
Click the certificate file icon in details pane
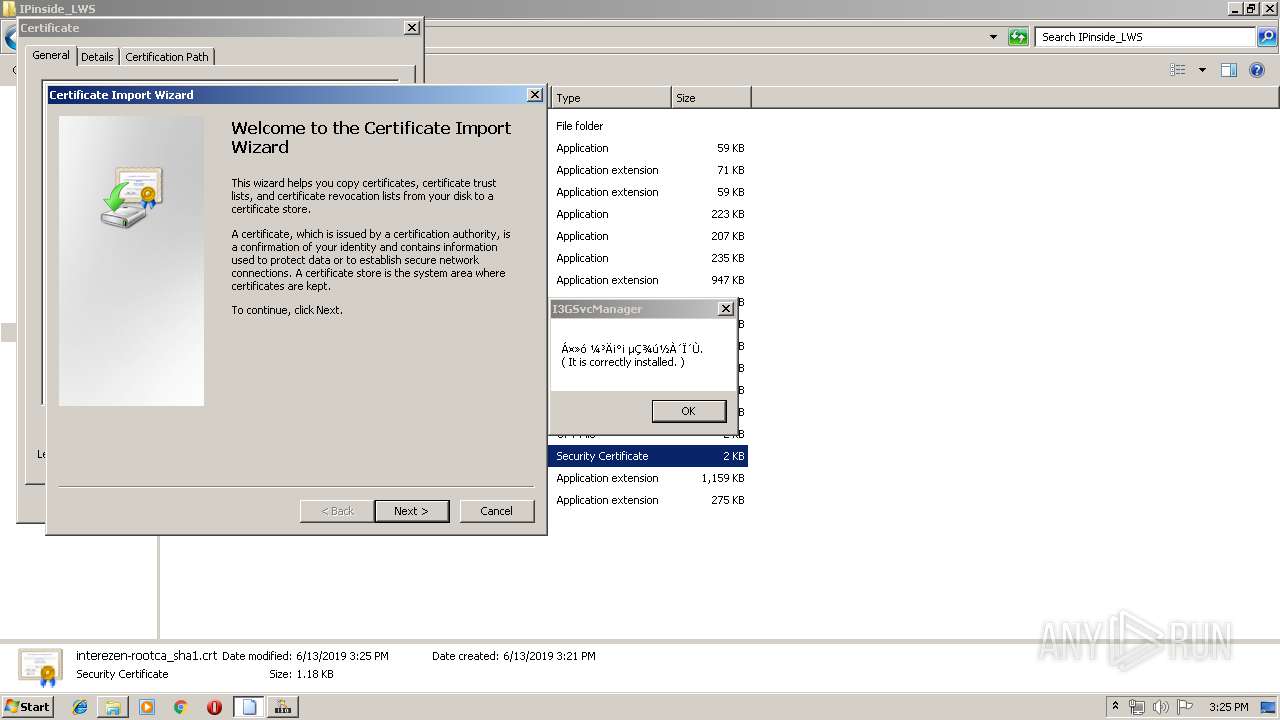[x=40, y=666]
